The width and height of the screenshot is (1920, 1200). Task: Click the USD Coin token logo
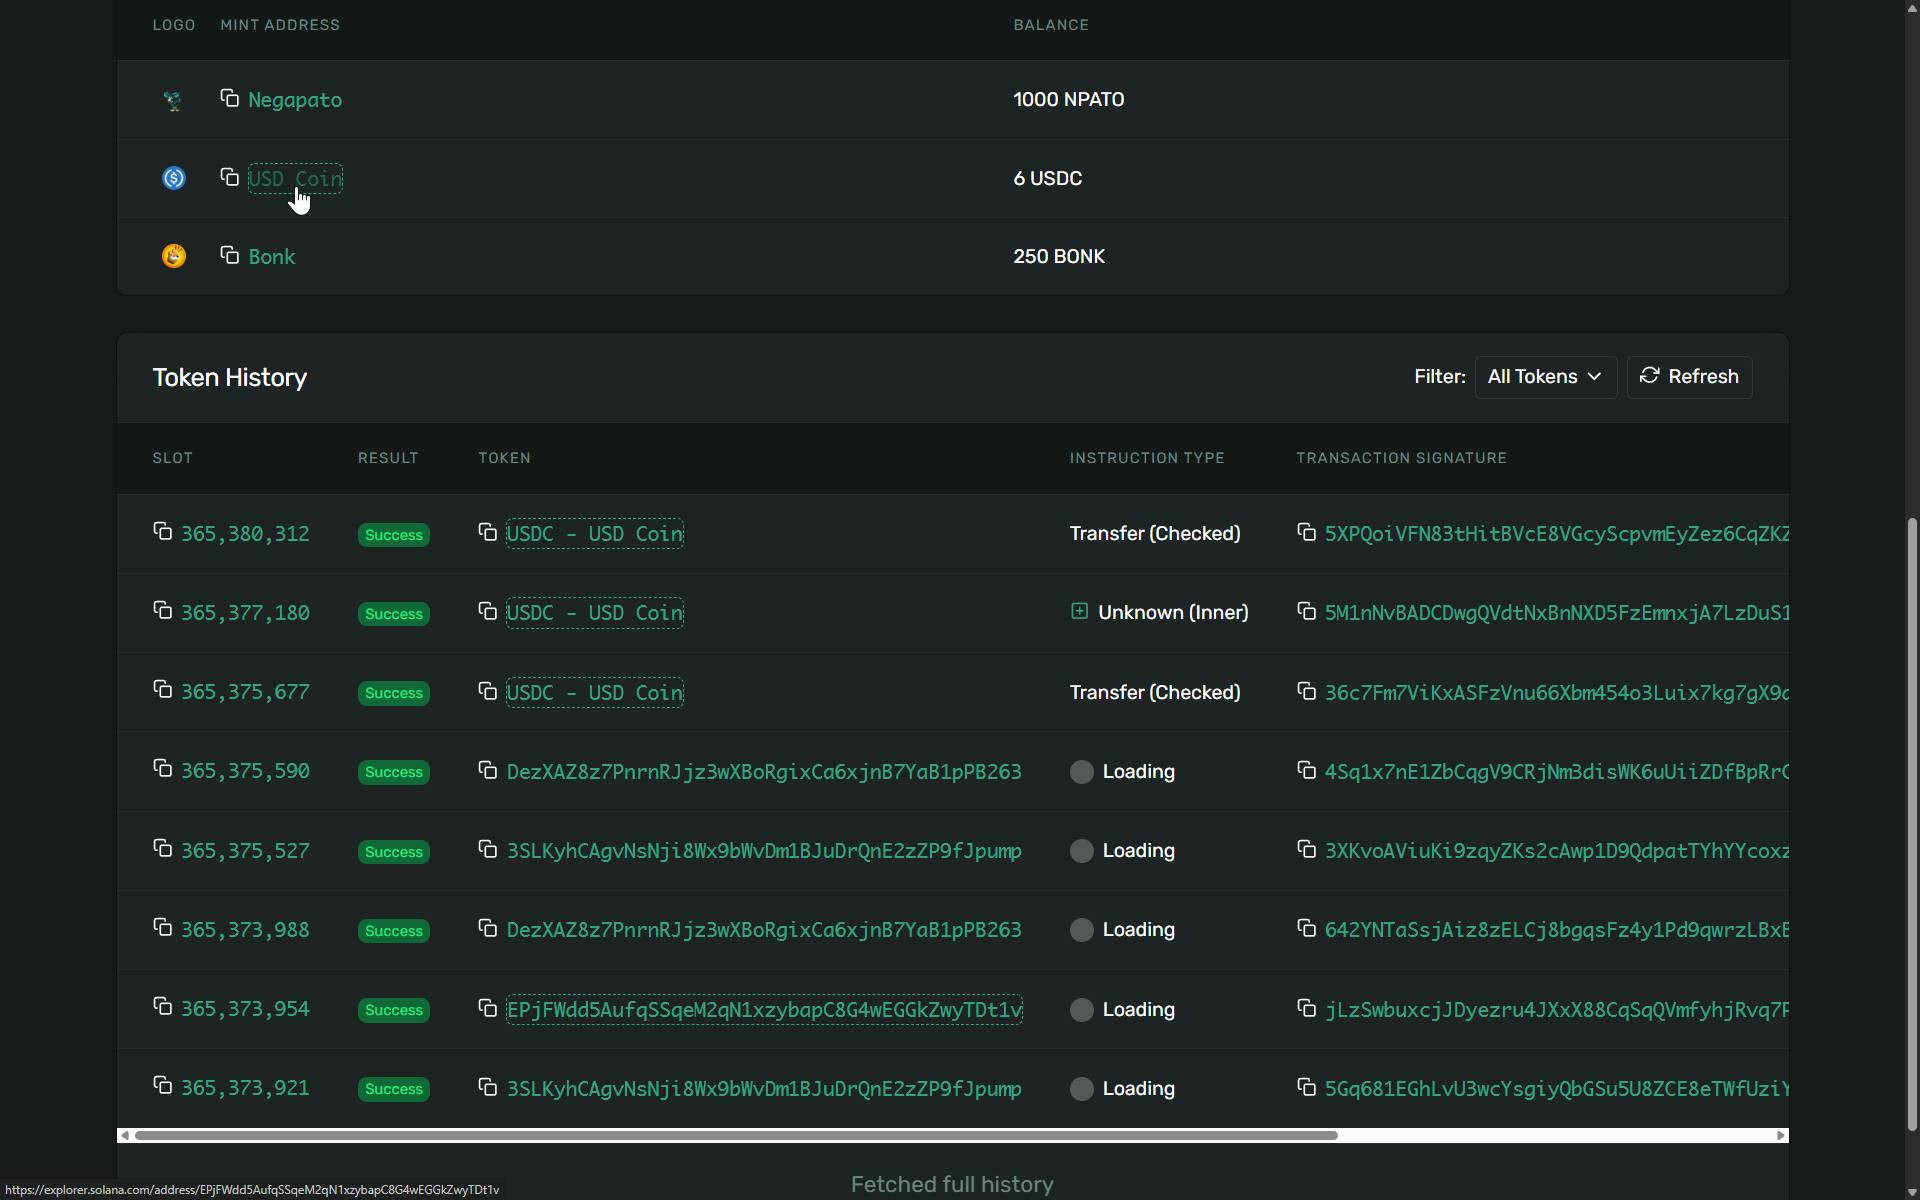coord(173,178)
